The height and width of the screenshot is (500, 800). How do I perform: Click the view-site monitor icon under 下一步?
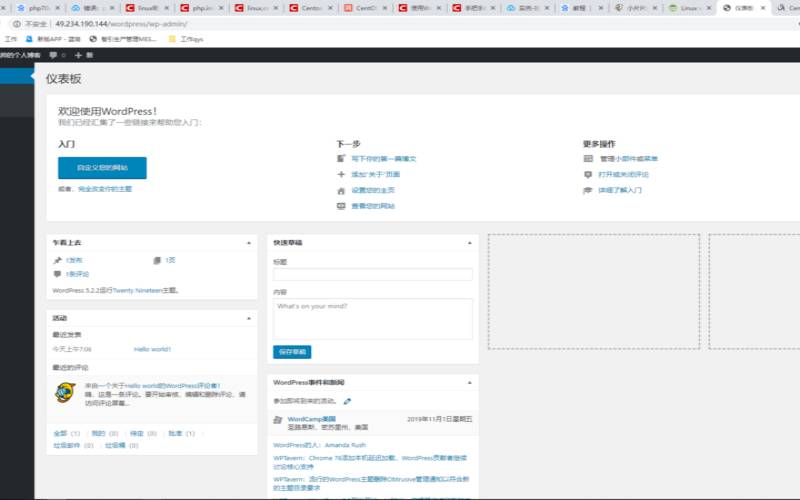click(341, 206)
